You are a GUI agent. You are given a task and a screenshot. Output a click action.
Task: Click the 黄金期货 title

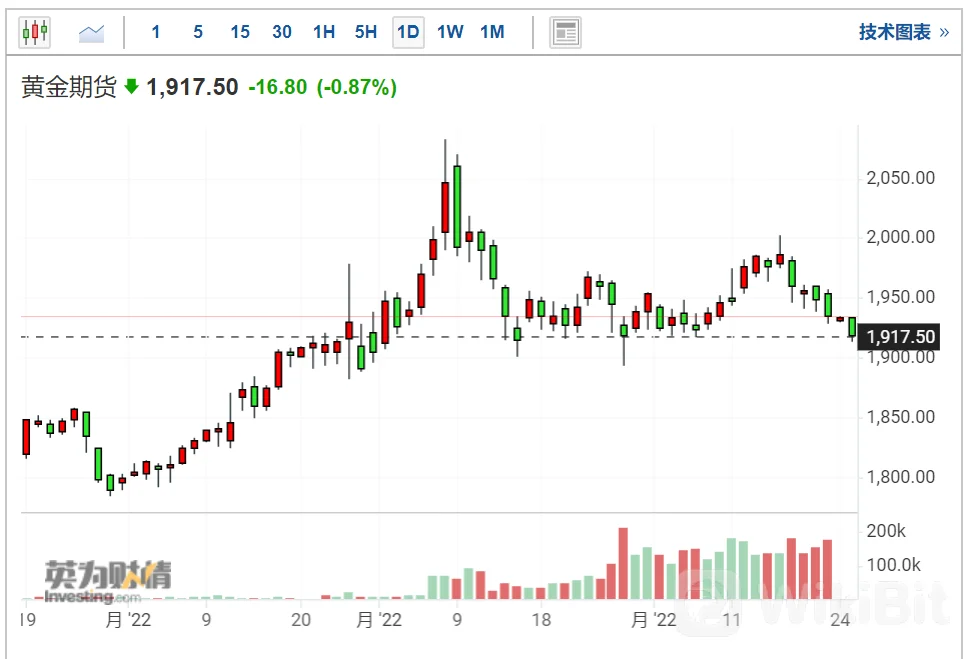coord(69,87)
